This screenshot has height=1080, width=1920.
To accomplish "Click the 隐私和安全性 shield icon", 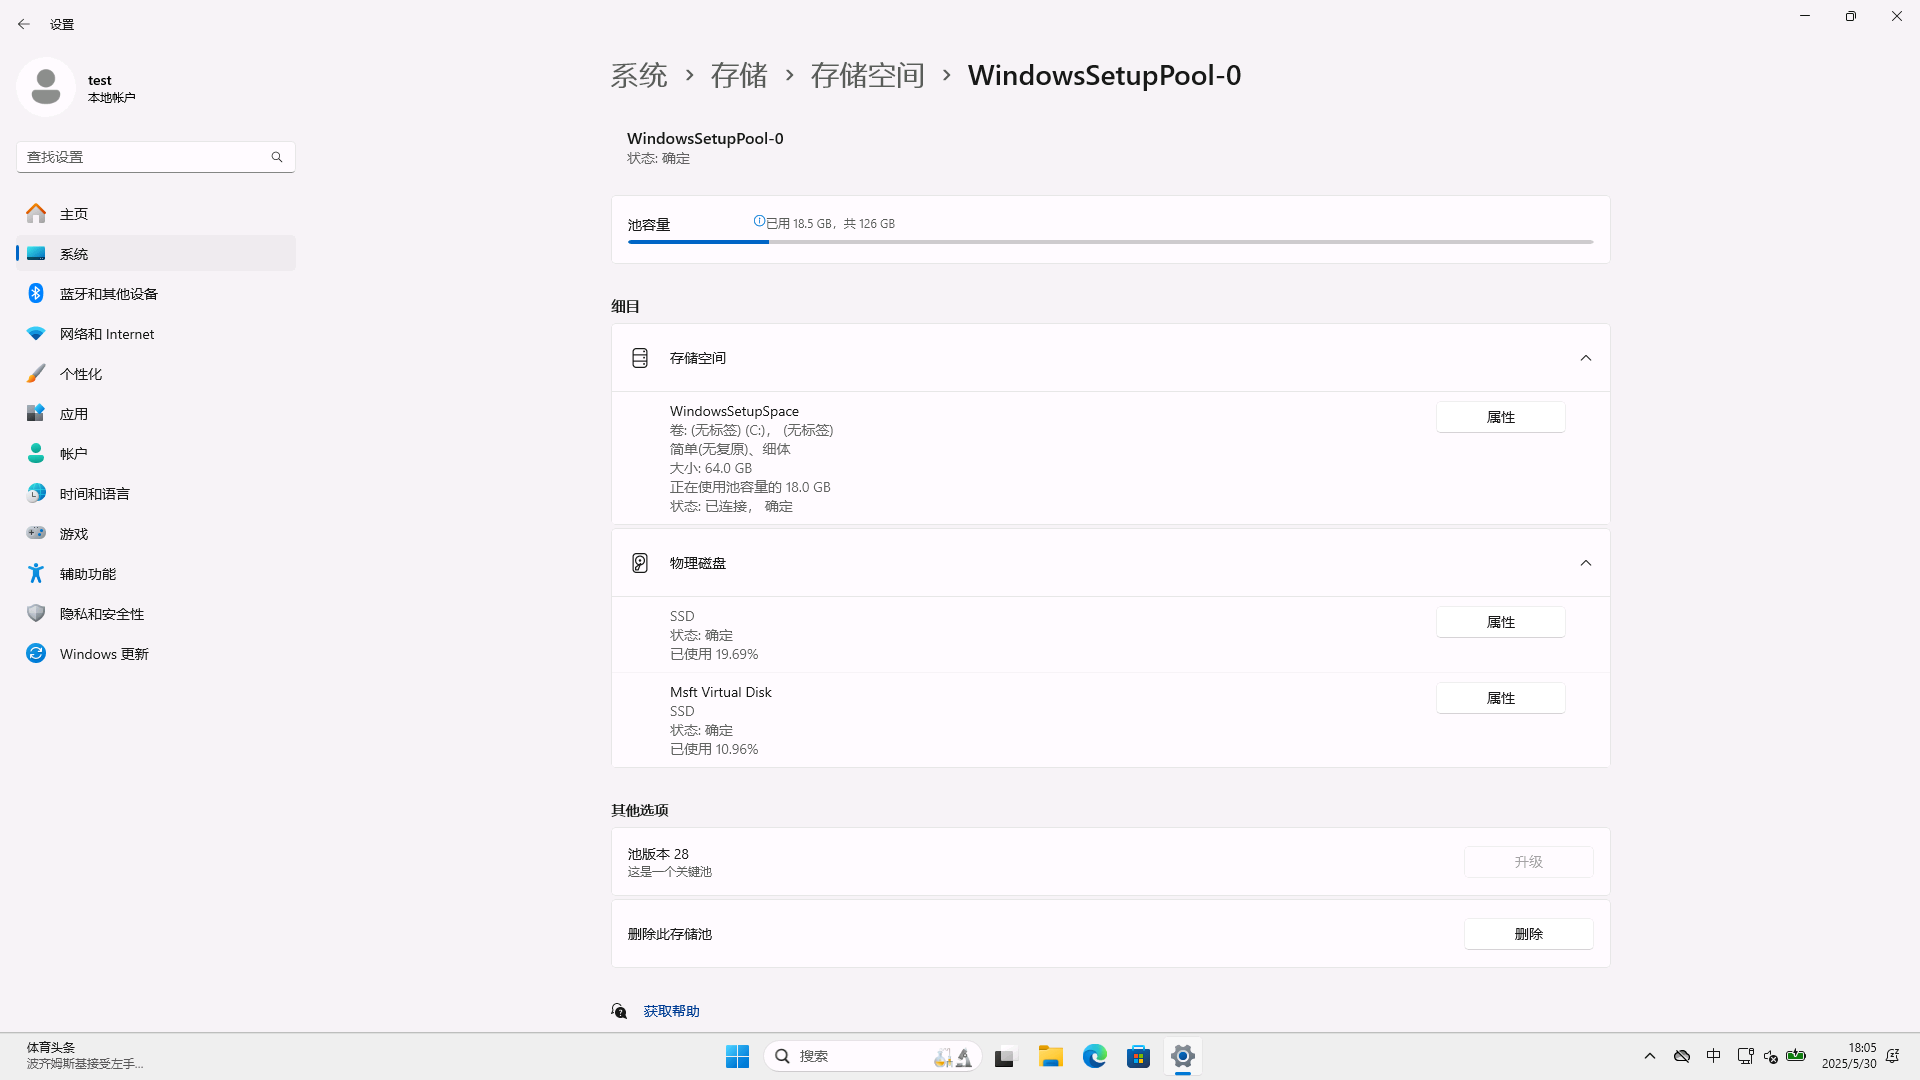I will (36, 613).
